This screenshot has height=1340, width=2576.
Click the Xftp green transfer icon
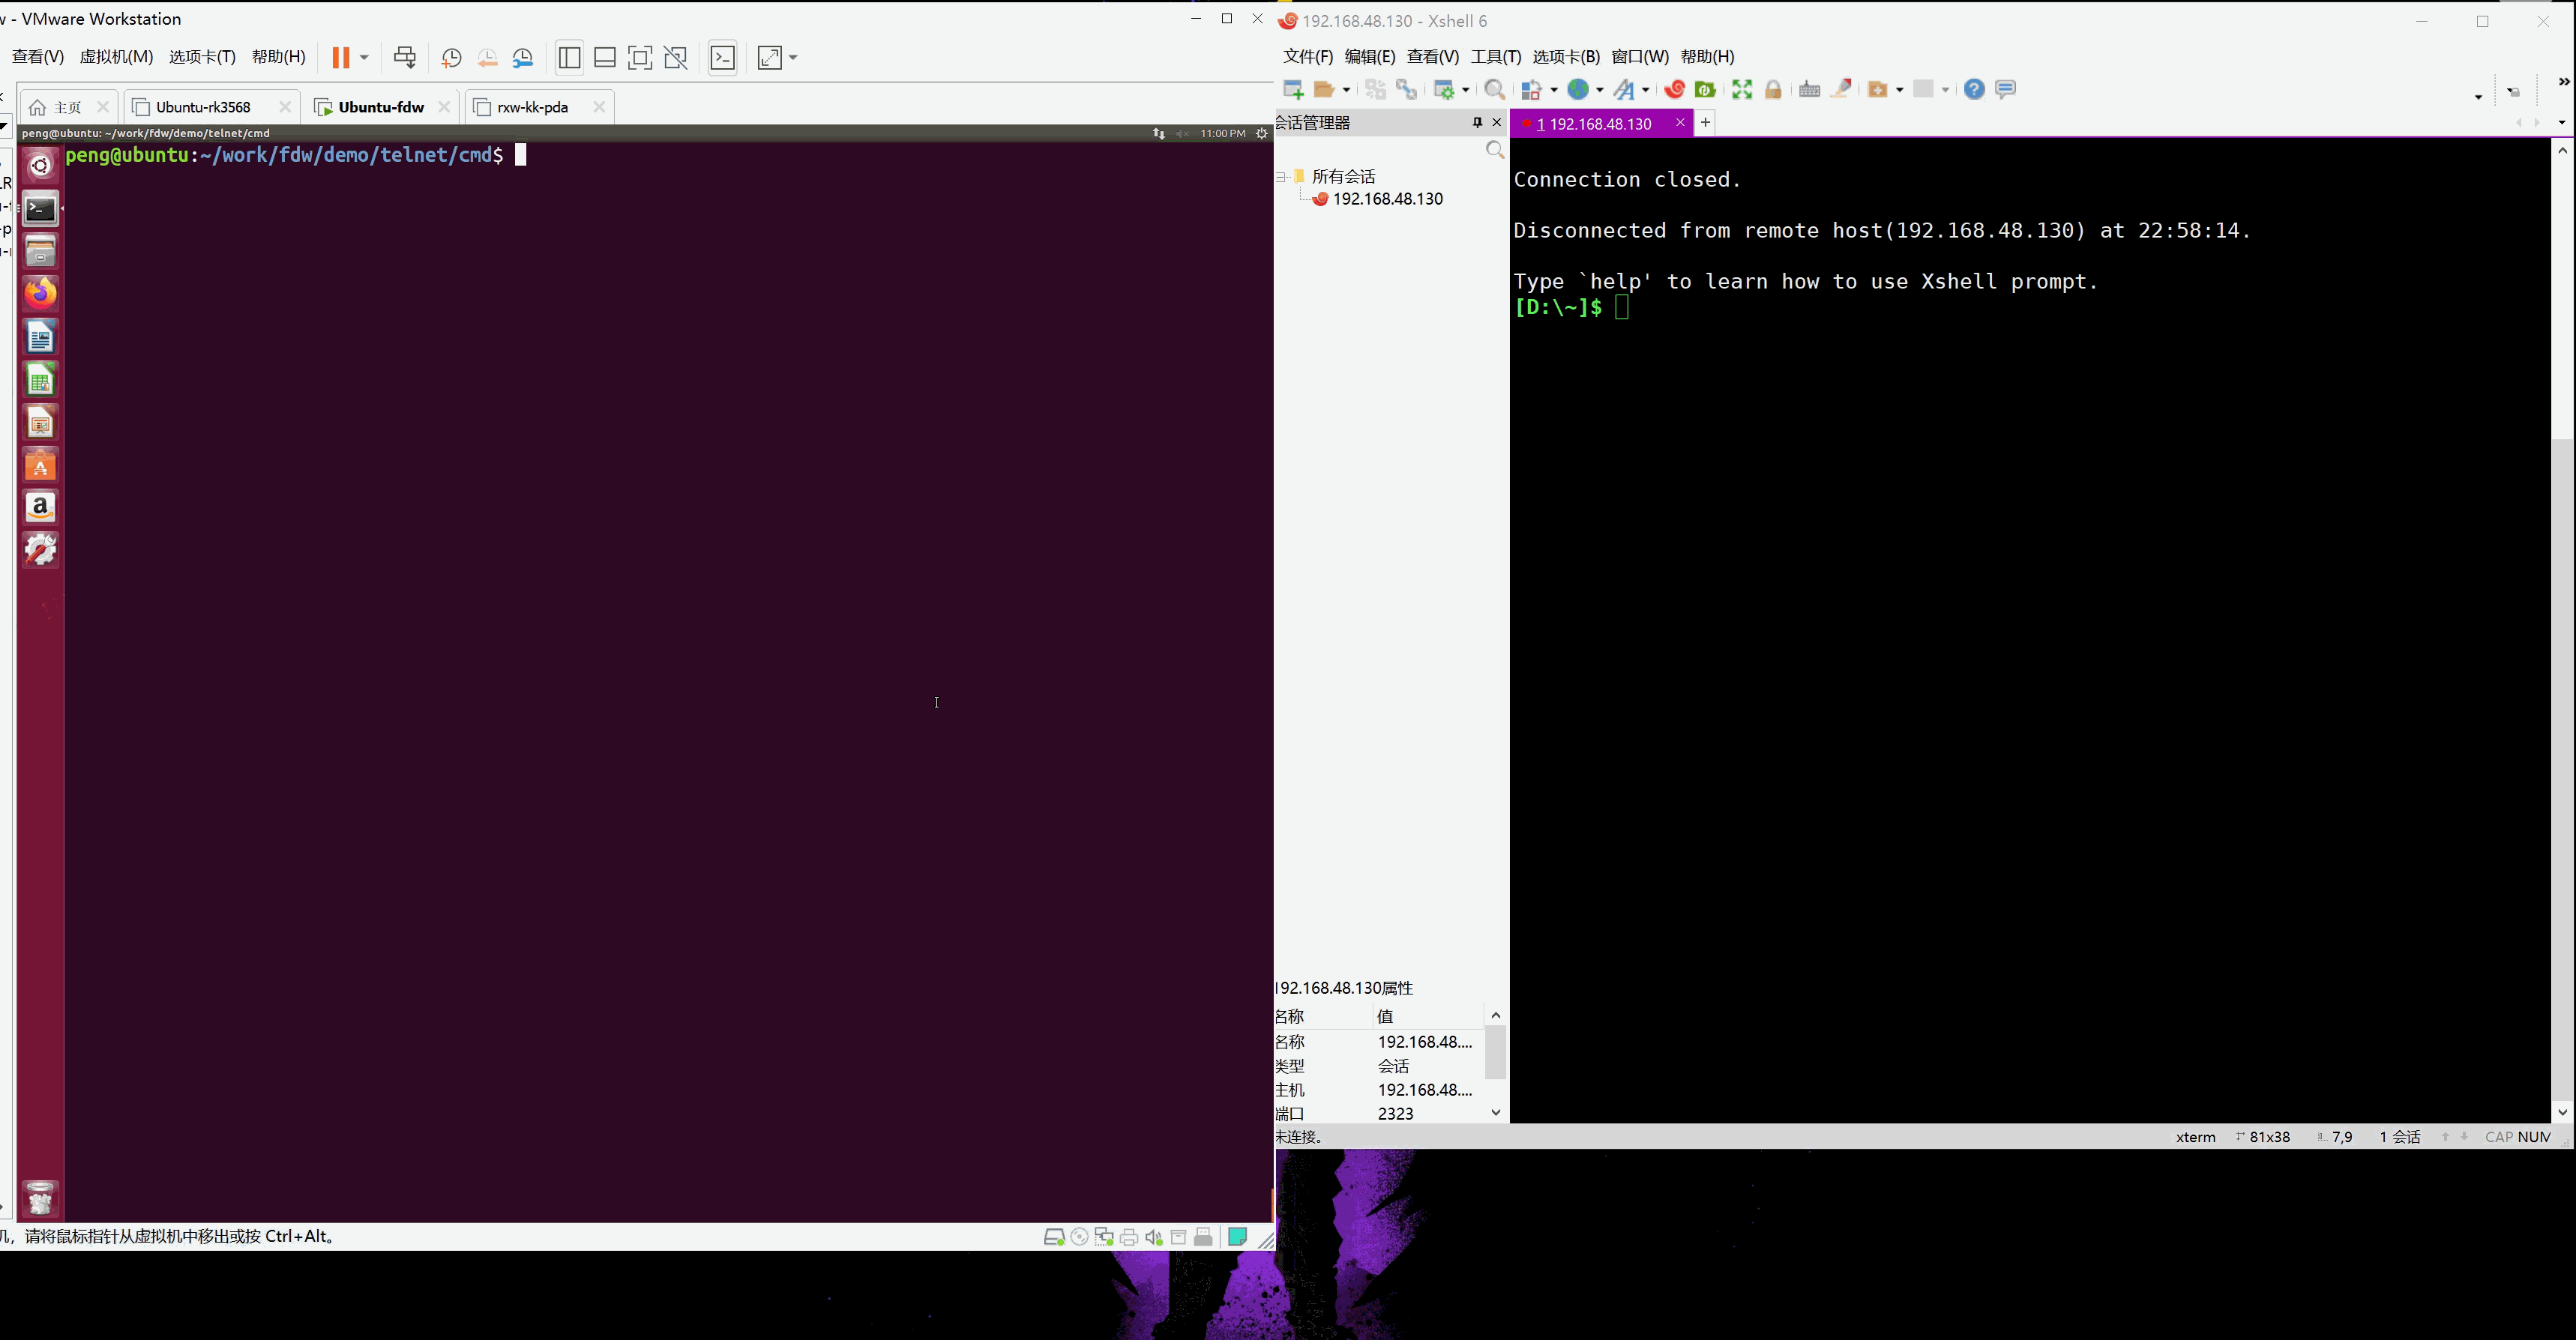[1705, 90]
